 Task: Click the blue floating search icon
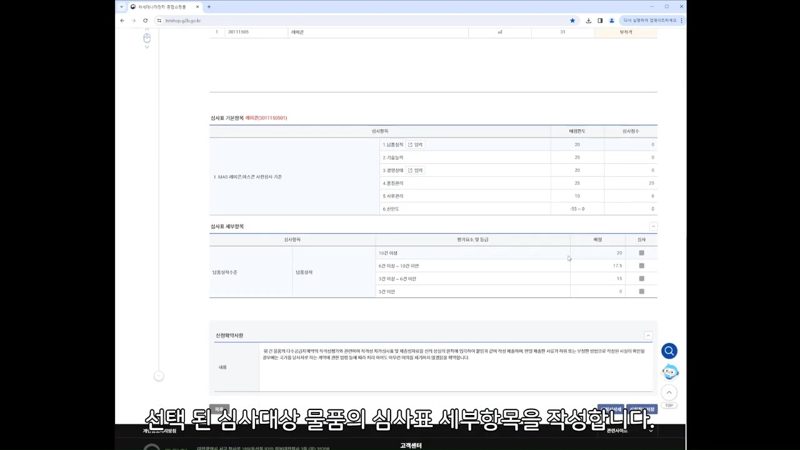[669, 351]
